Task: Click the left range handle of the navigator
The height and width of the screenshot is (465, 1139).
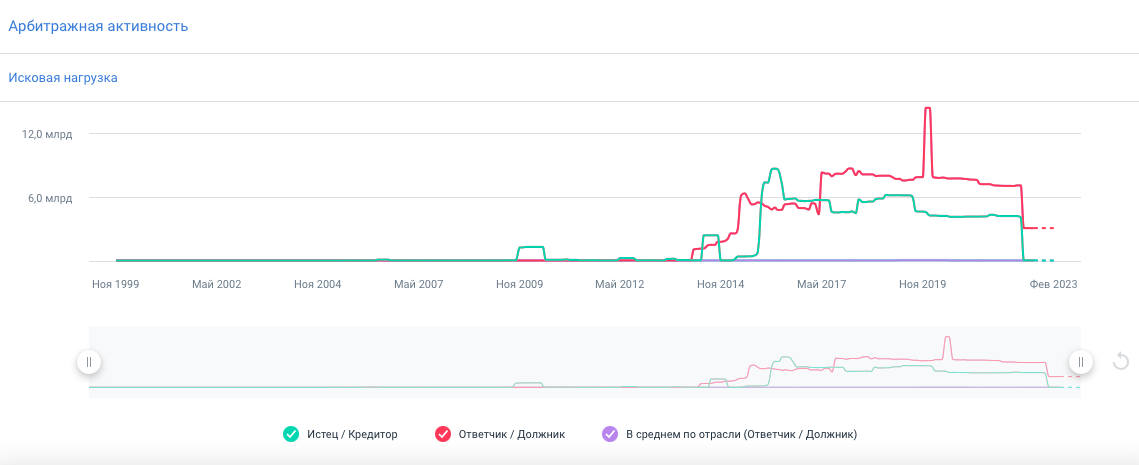Action: pos(89,362)
